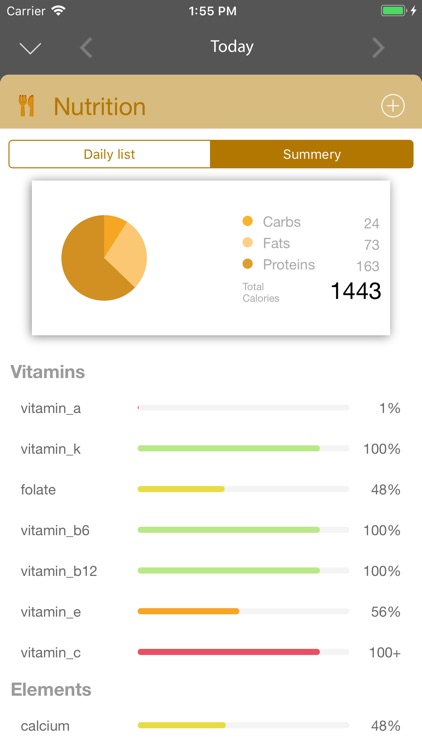The image size is (422, 750).
Task: Click the macronutrient pie chart
Action: 104,258
